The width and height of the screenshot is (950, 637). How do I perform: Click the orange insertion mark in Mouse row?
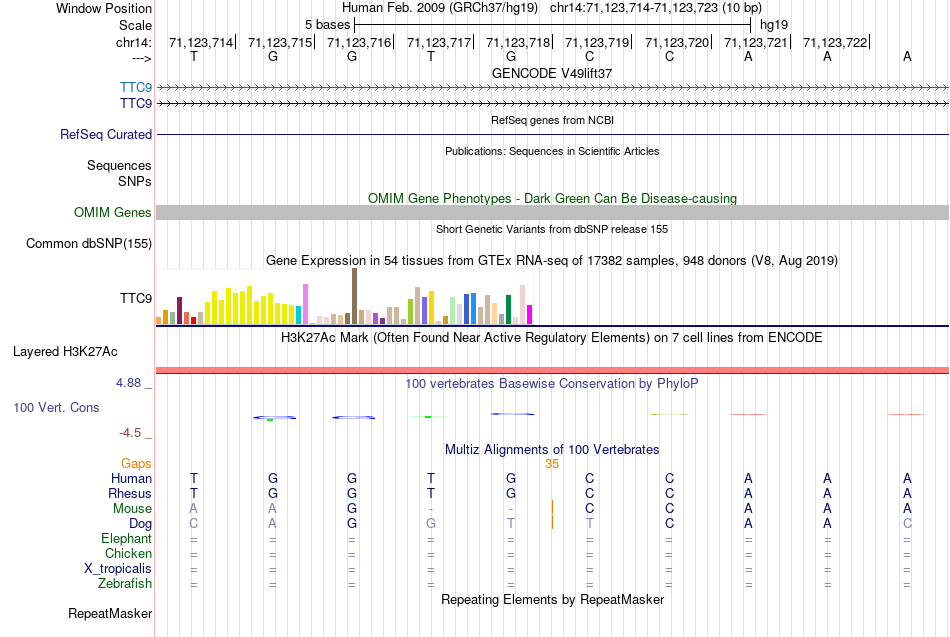pos(552,507)
